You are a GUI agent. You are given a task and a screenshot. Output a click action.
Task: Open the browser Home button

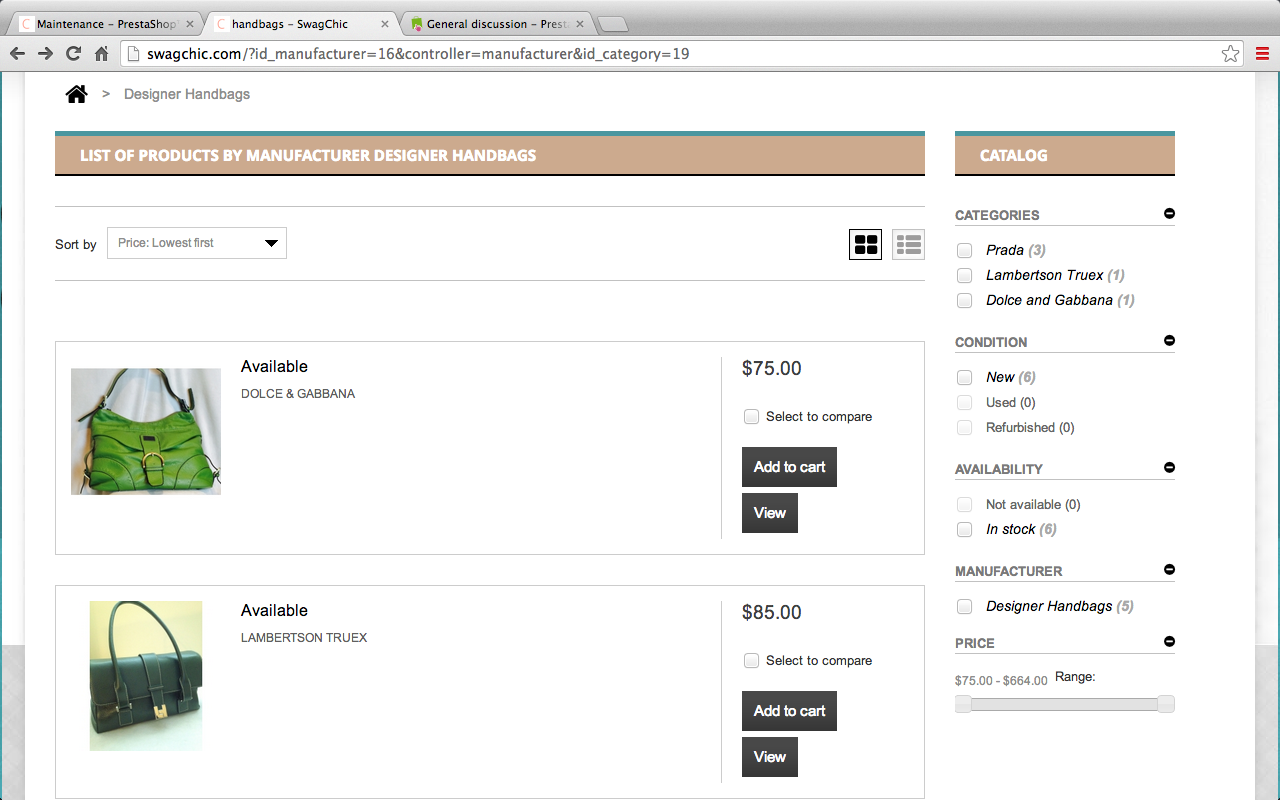(101, 54)
